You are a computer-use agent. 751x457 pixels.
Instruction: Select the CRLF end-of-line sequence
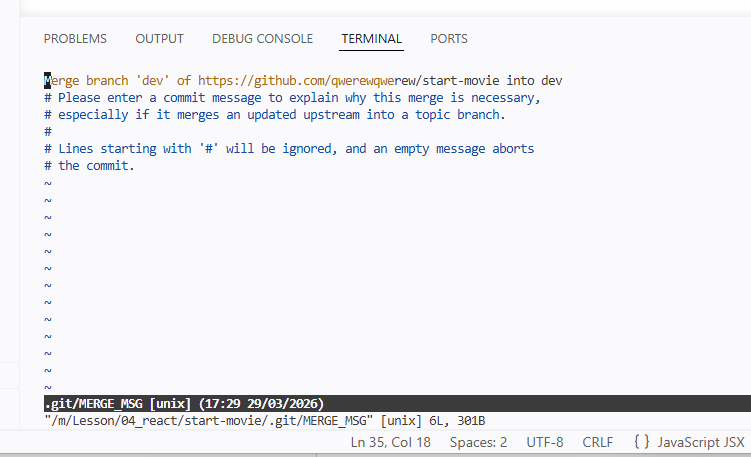click(x=597, y=442)
